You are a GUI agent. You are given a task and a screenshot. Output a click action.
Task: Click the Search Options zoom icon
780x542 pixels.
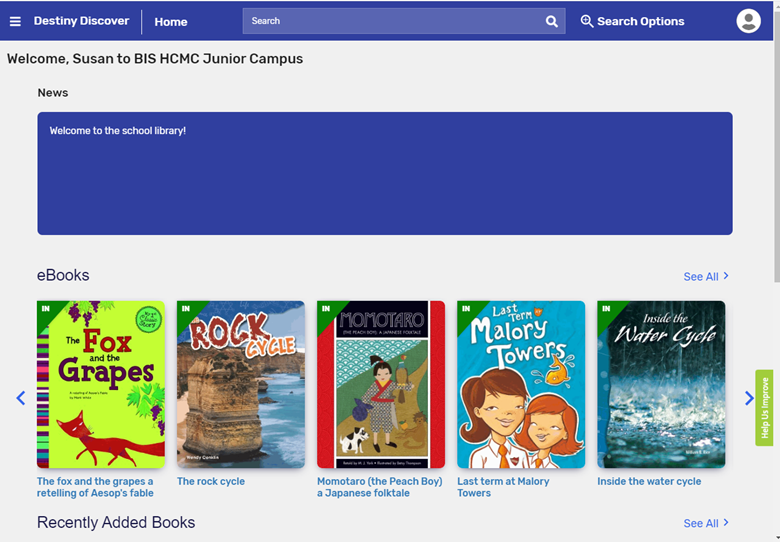tap(586, 21)
